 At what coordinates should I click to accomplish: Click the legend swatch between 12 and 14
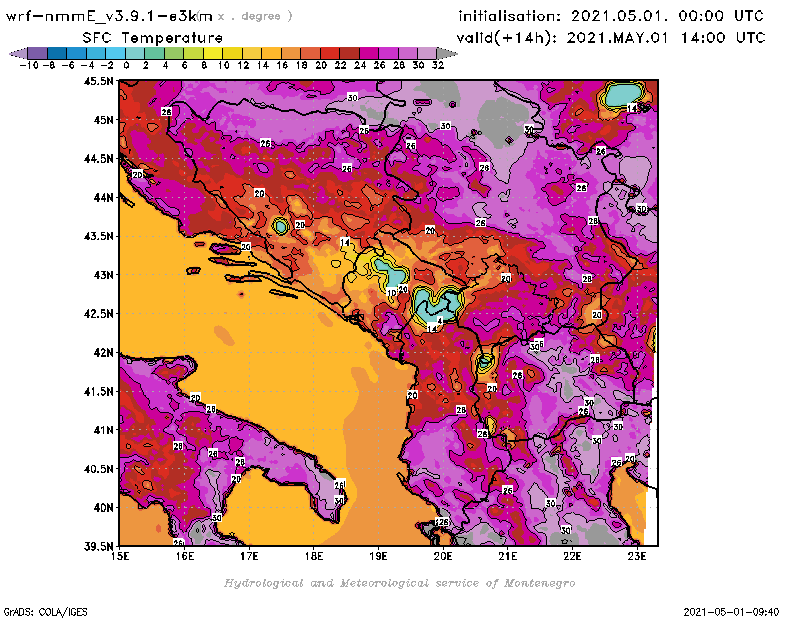[252, 53]
